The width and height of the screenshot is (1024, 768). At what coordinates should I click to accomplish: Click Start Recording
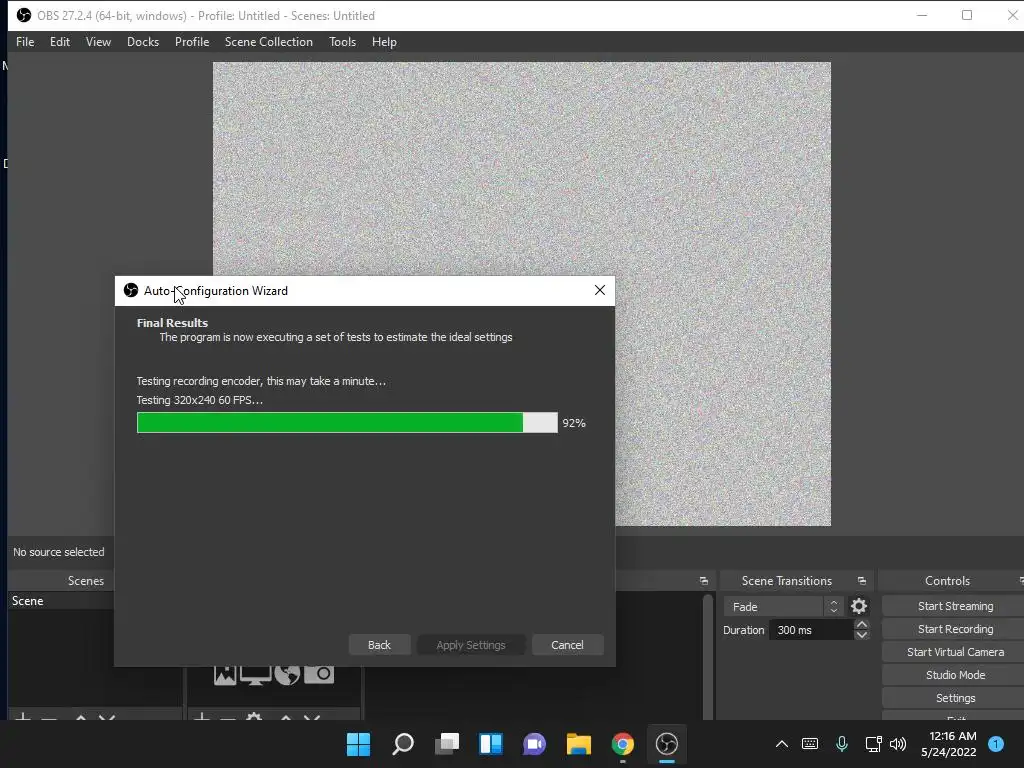click(955, 629)
